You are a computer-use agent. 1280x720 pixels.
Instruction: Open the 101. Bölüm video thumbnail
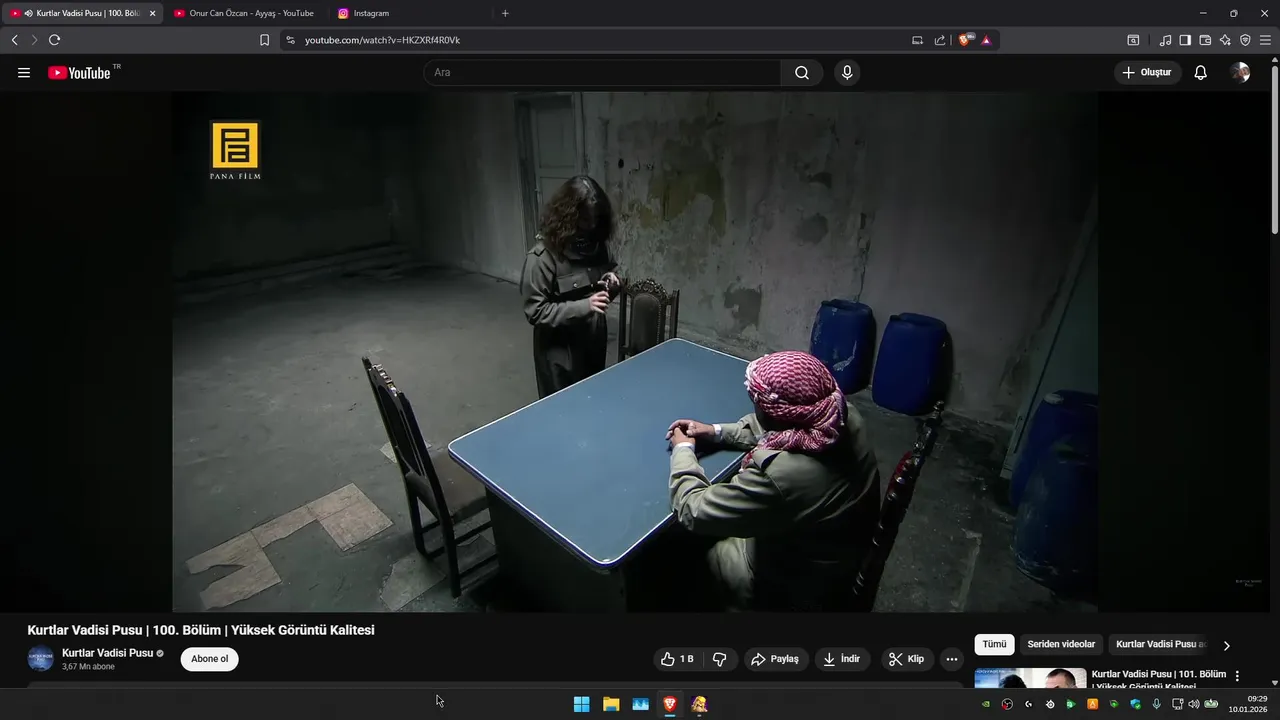pyautogui.click(x=1030, y=678)
